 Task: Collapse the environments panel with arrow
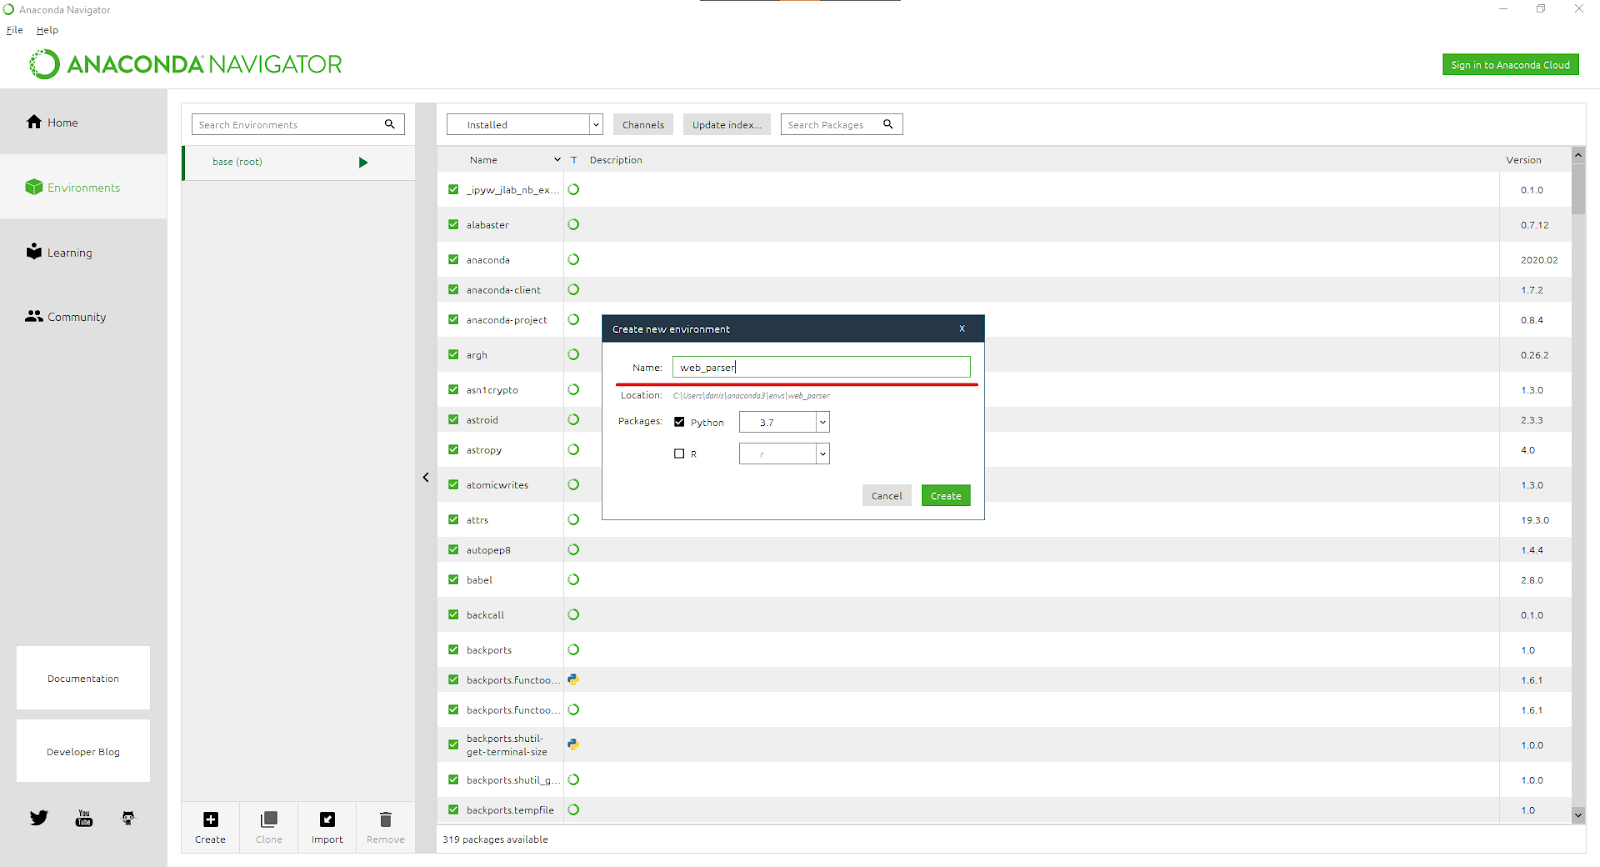(x=426, y=477)
